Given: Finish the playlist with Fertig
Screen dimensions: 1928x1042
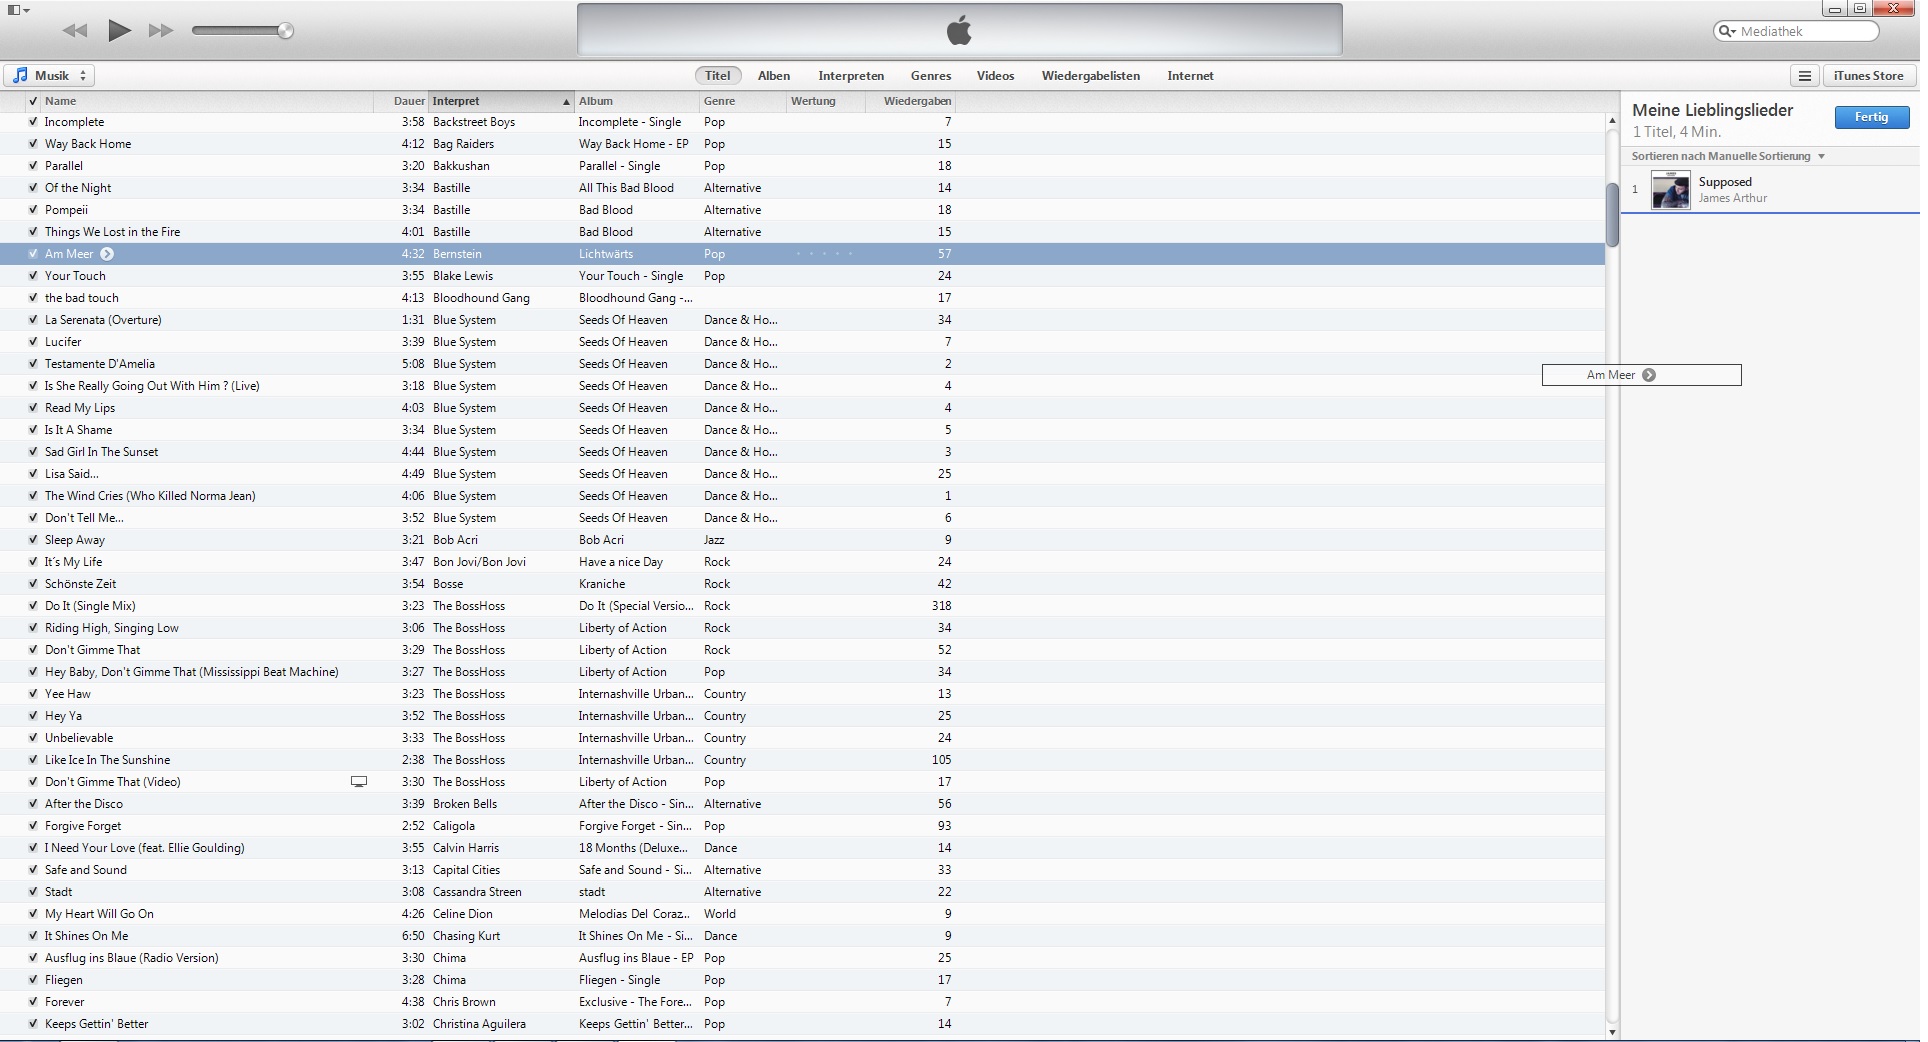Looking at the screenshot, I should click(1871, 117).
